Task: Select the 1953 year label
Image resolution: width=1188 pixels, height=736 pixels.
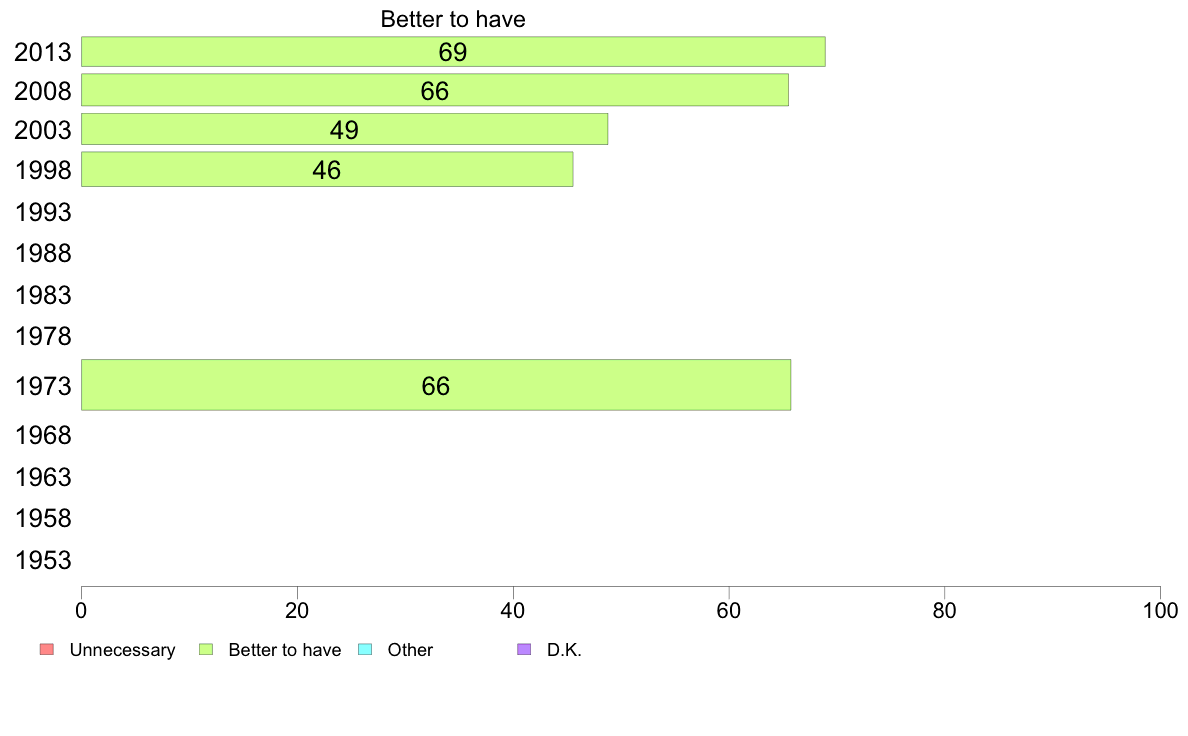Action: [43, 560]
